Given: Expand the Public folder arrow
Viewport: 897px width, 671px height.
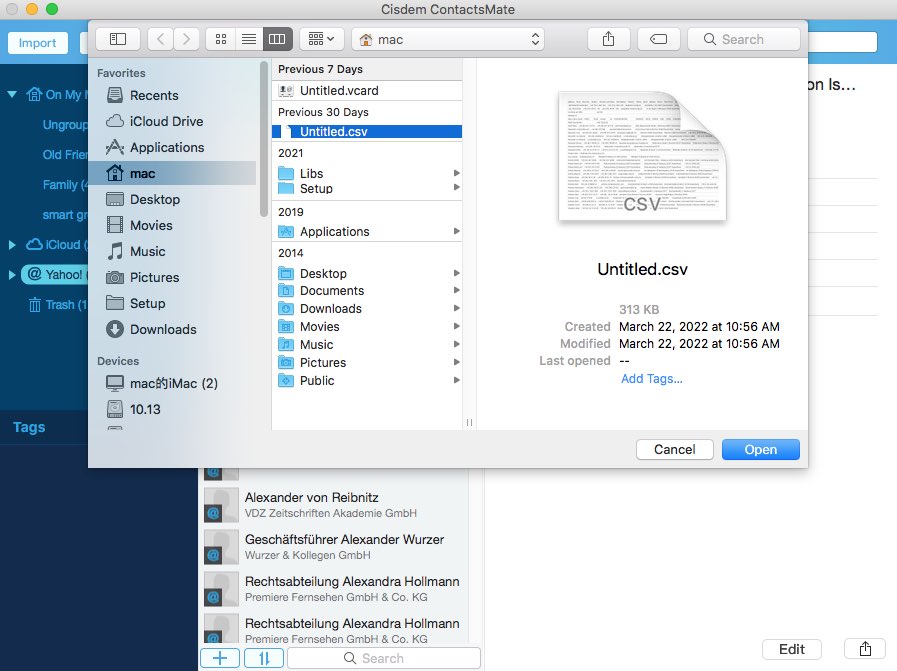Looking at the screenshot, I should (457, 380).
